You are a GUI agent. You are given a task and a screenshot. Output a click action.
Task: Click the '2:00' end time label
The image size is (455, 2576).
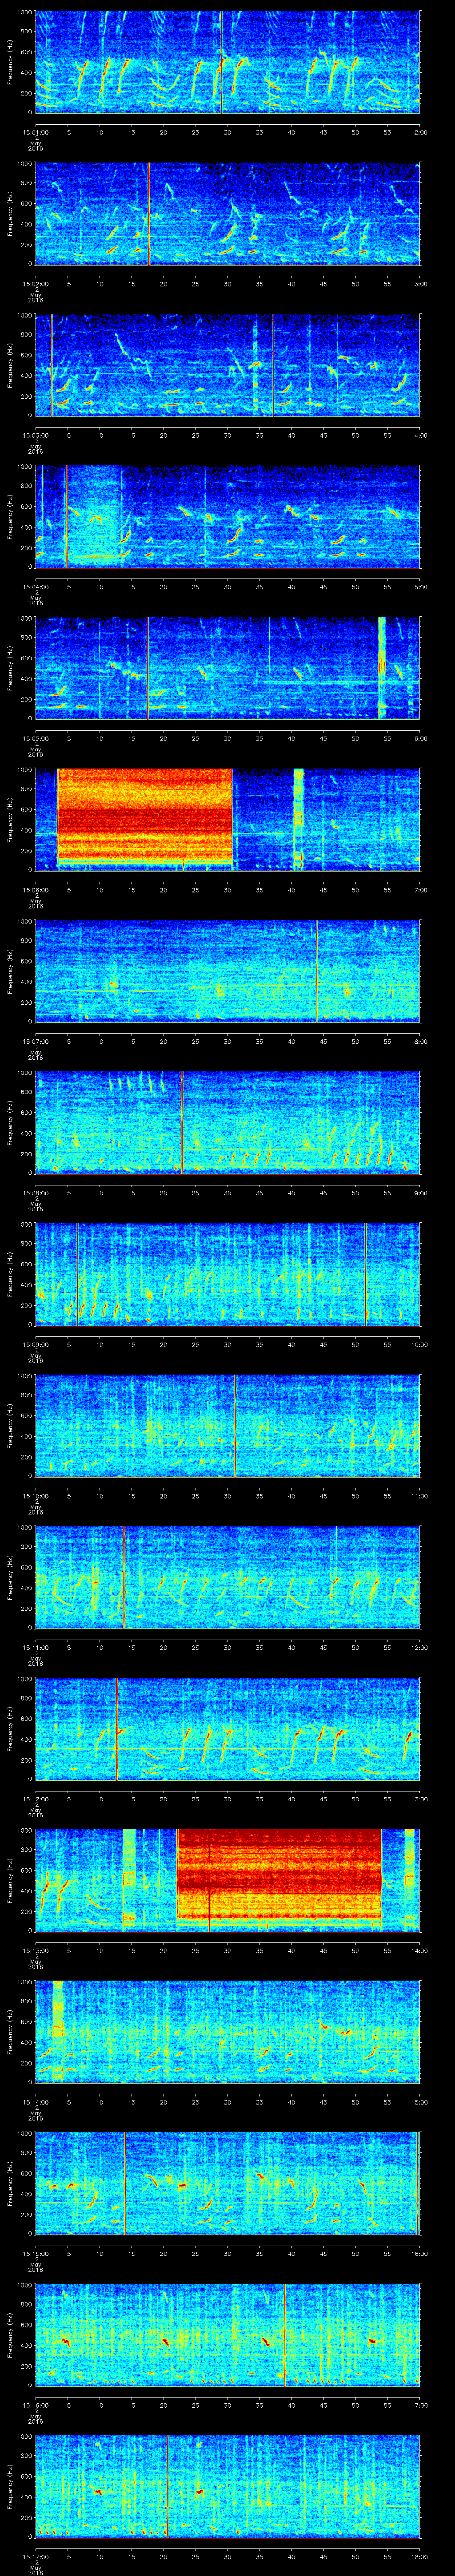[420, 132]
